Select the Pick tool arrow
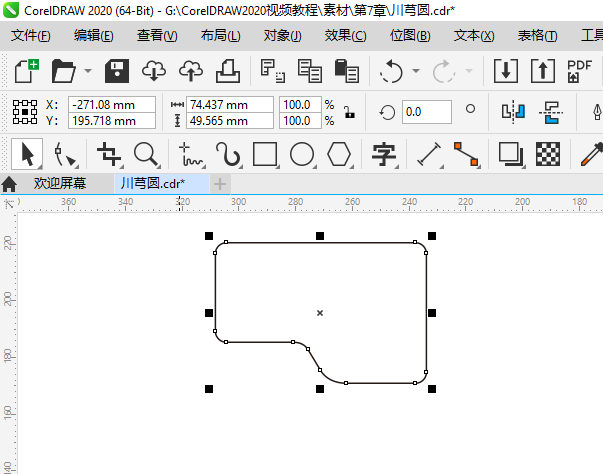 [x=27, y=155]
